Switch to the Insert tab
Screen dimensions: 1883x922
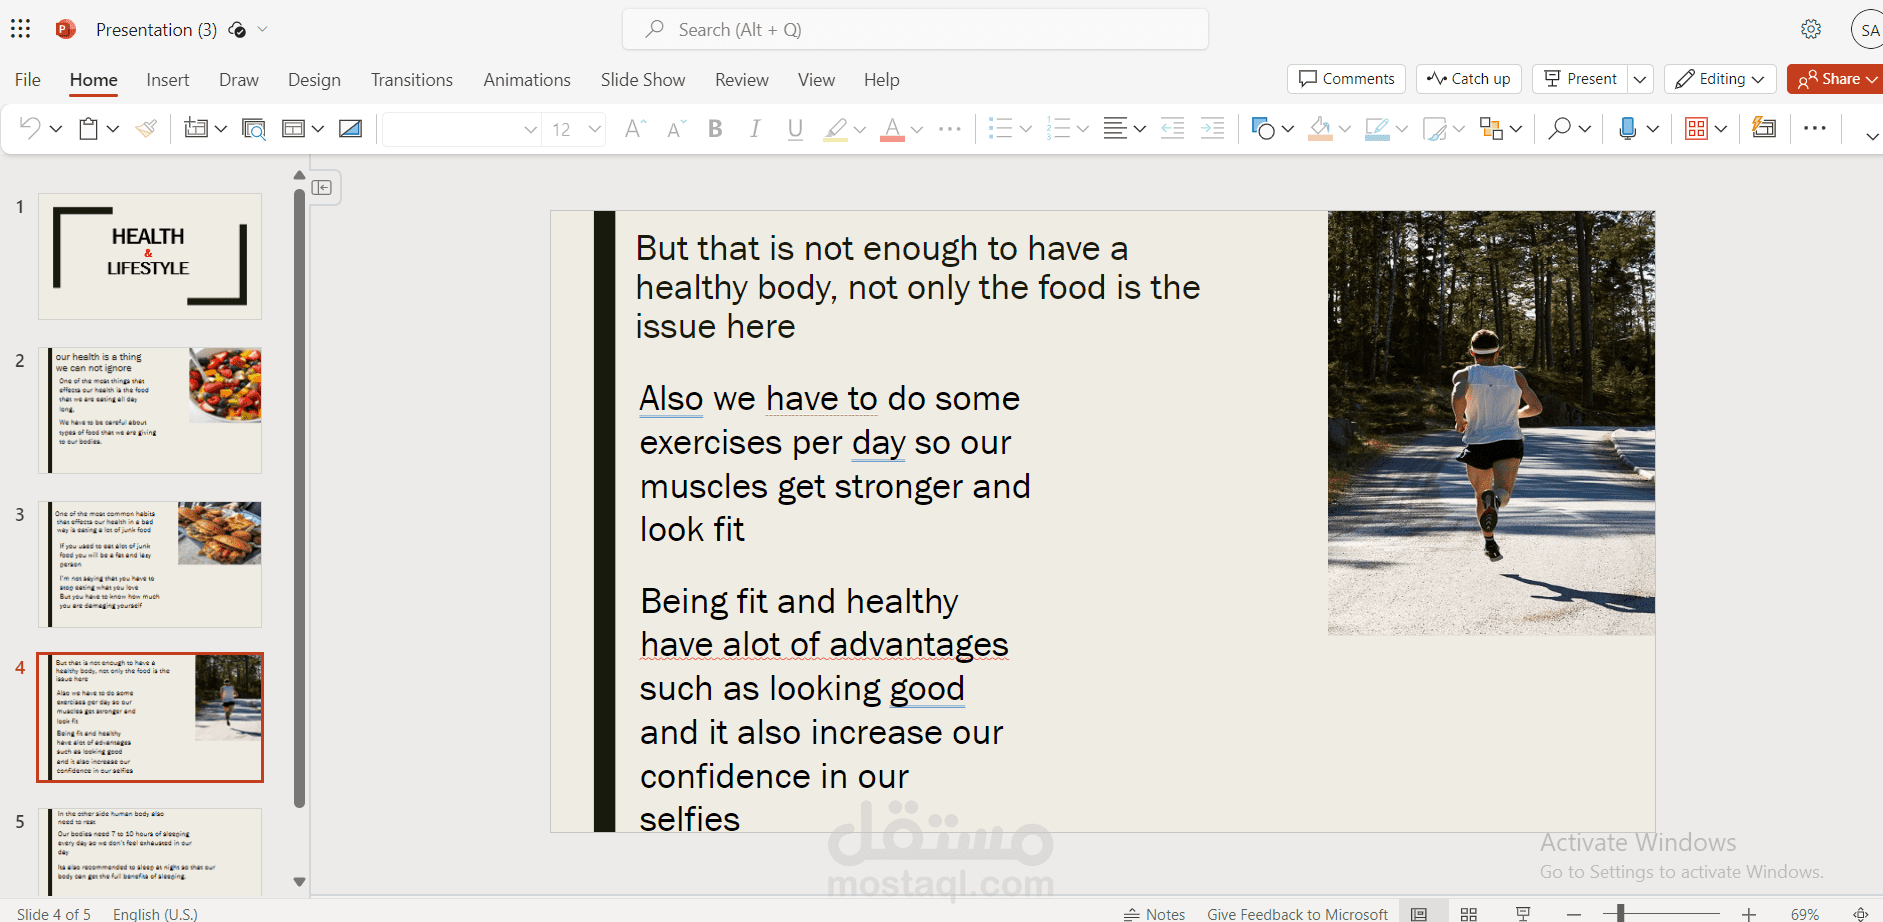point(168,79)
